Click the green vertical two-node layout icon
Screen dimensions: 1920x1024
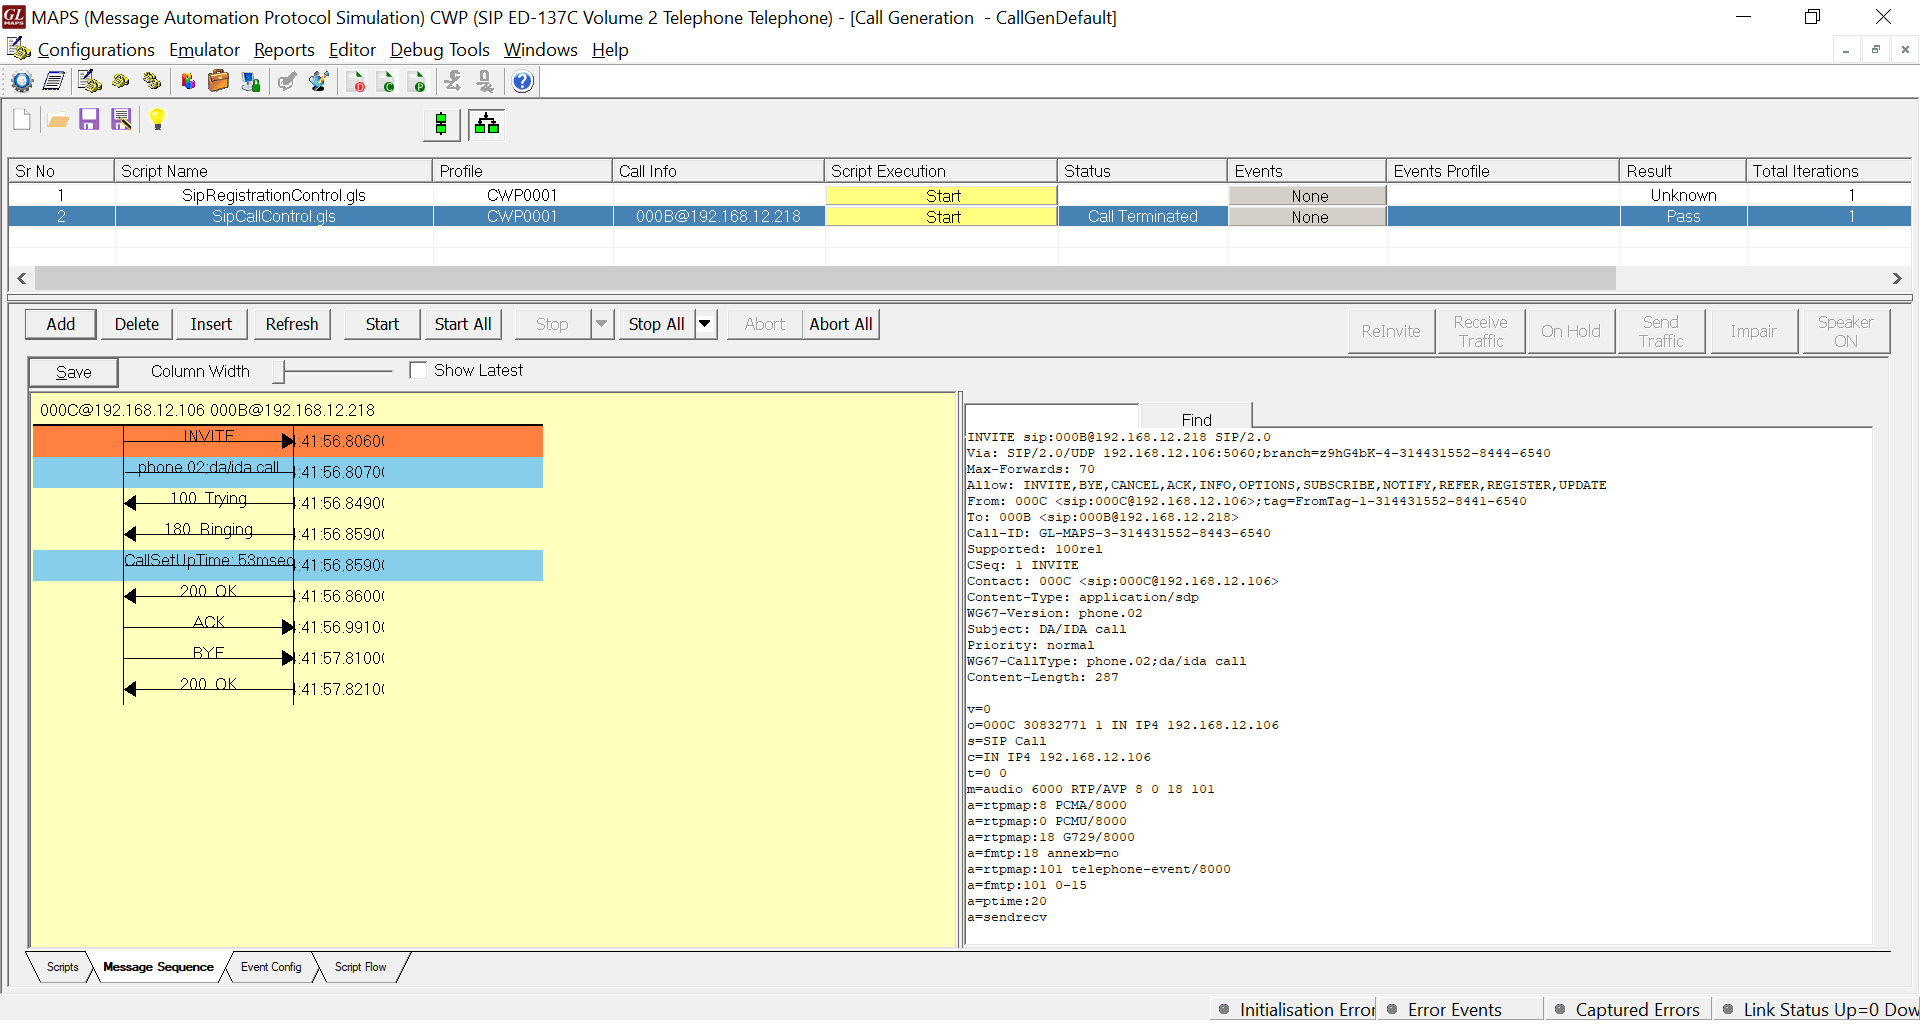(x=441, y=125)
